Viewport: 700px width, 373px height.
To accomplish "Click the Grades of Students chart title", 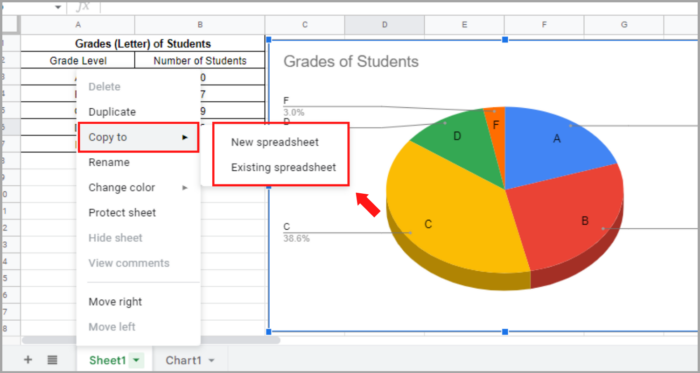I will pos(351,62).
